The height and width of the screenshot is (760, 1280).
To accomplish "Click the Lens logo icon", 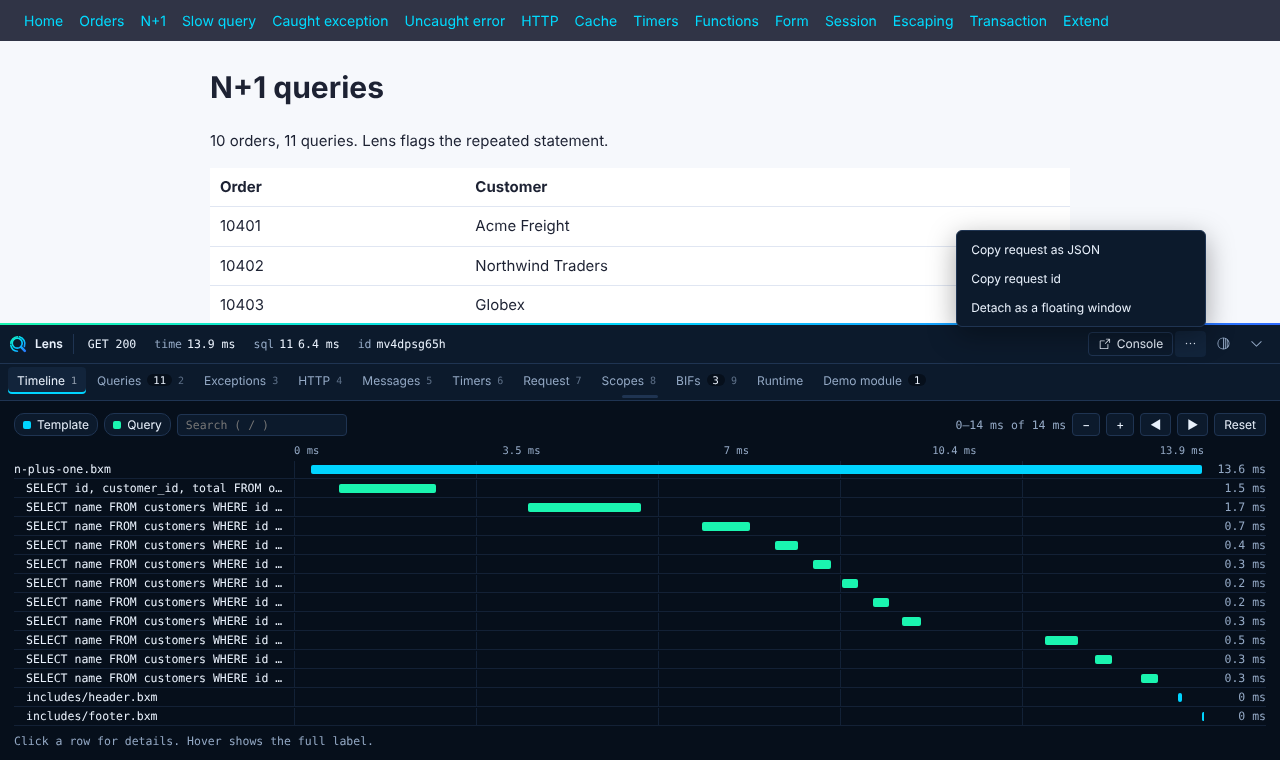I will 18,344.
